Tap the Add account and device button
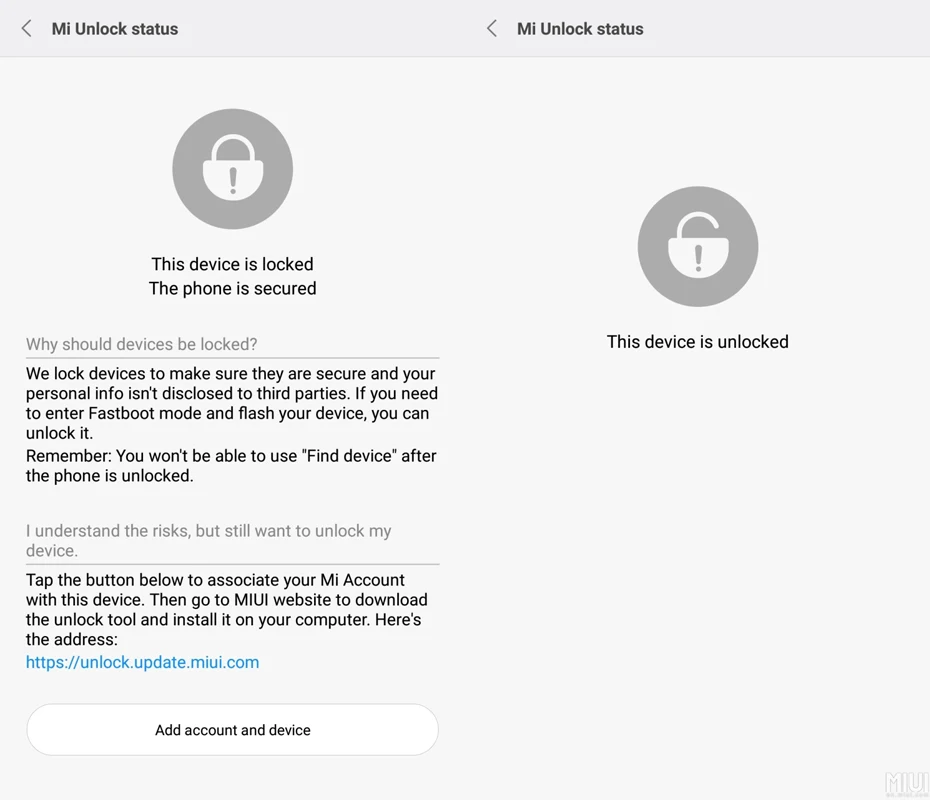The height and width of the screenshot is (800, 930). coord(232,730)
